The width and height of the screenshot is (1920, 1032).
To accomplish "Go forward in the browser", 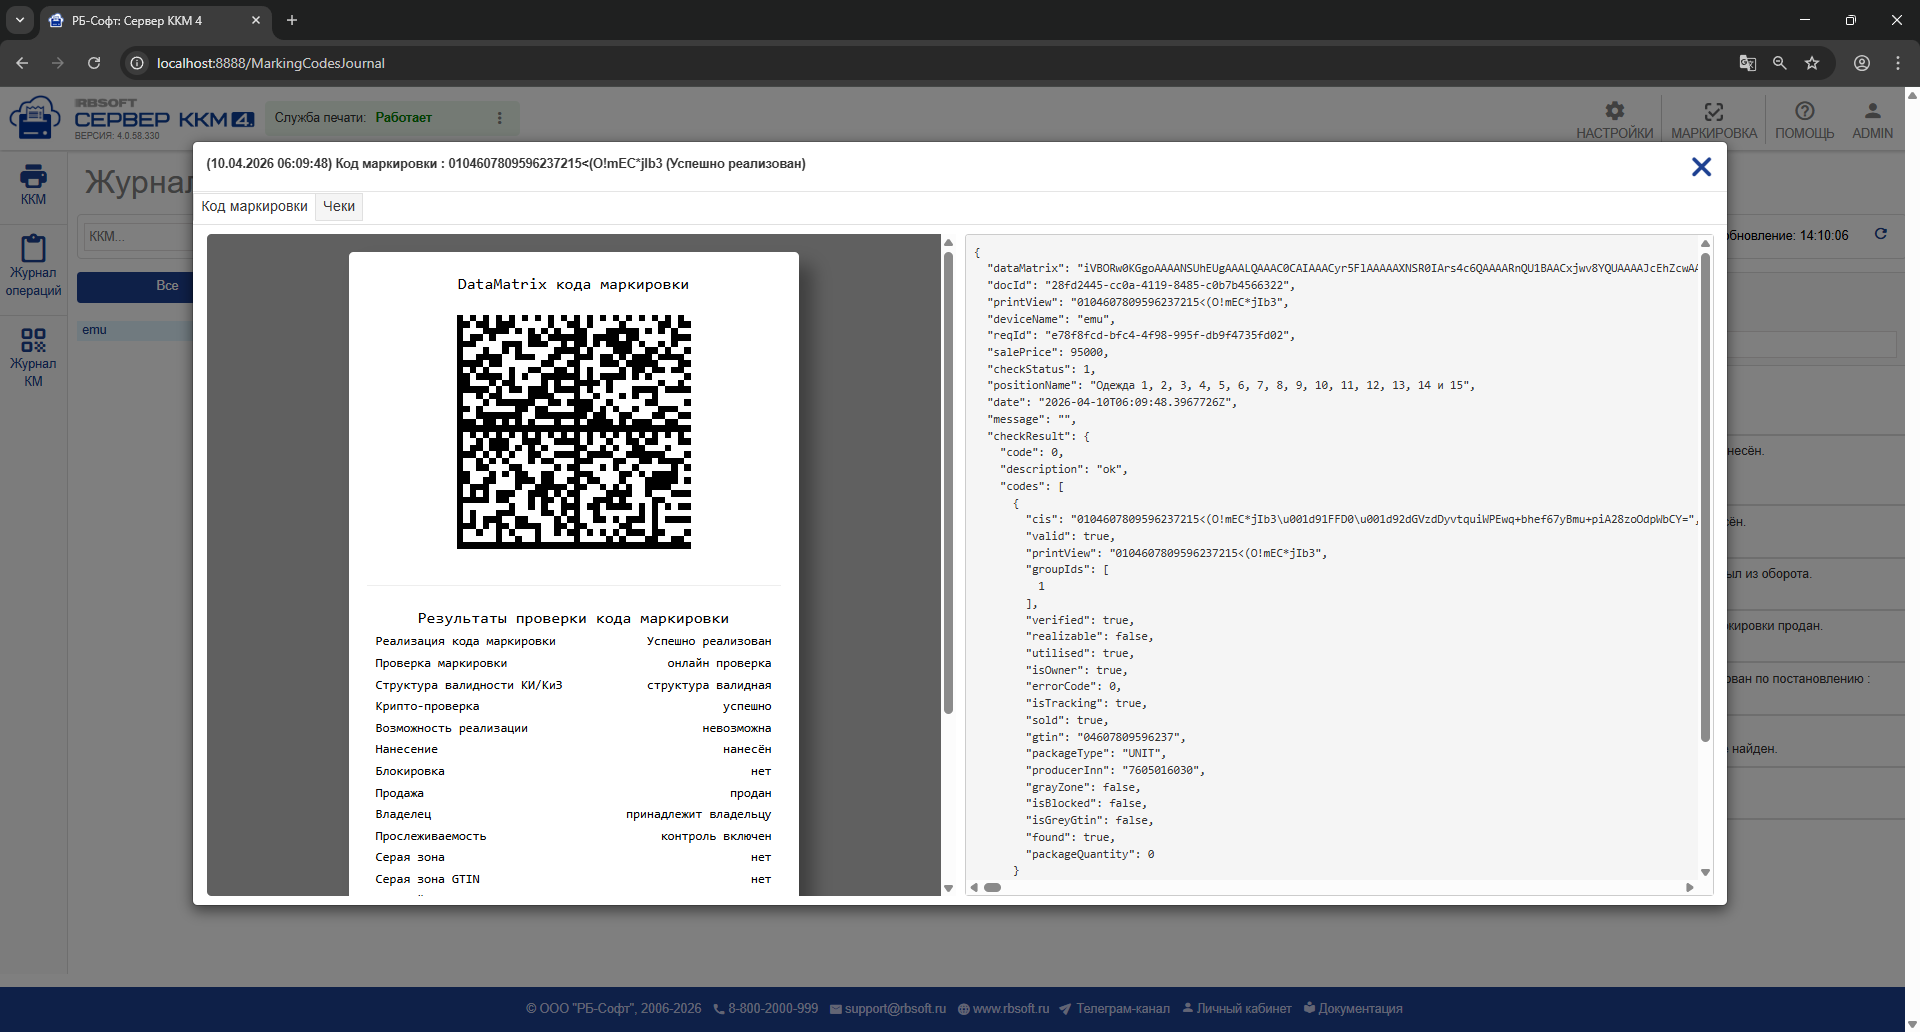I will coord(58,63).
